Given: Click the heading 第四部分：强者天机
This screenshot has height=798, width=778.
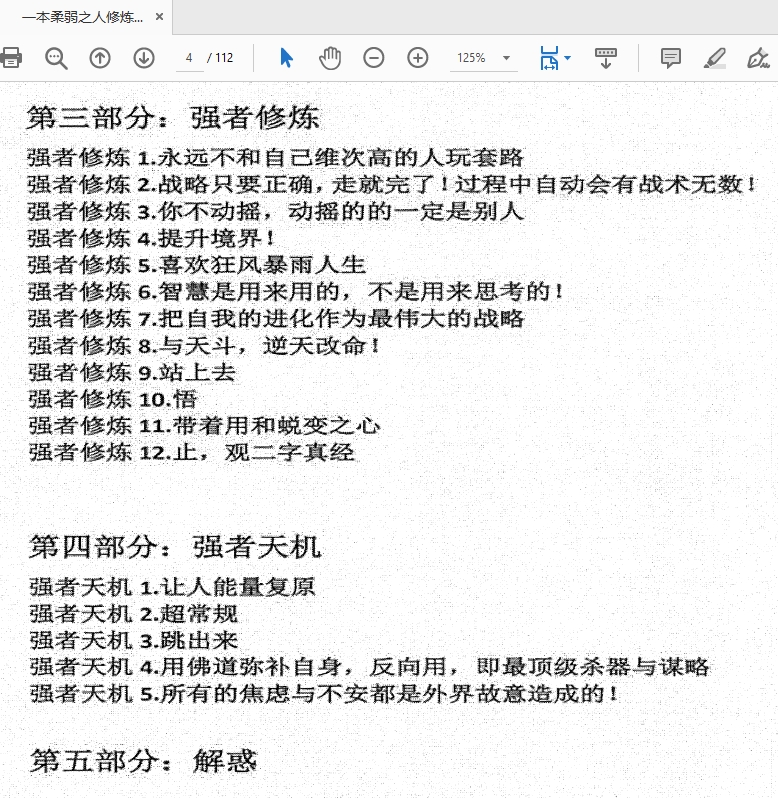Looking at the screenshot, I should coord(175,546).
